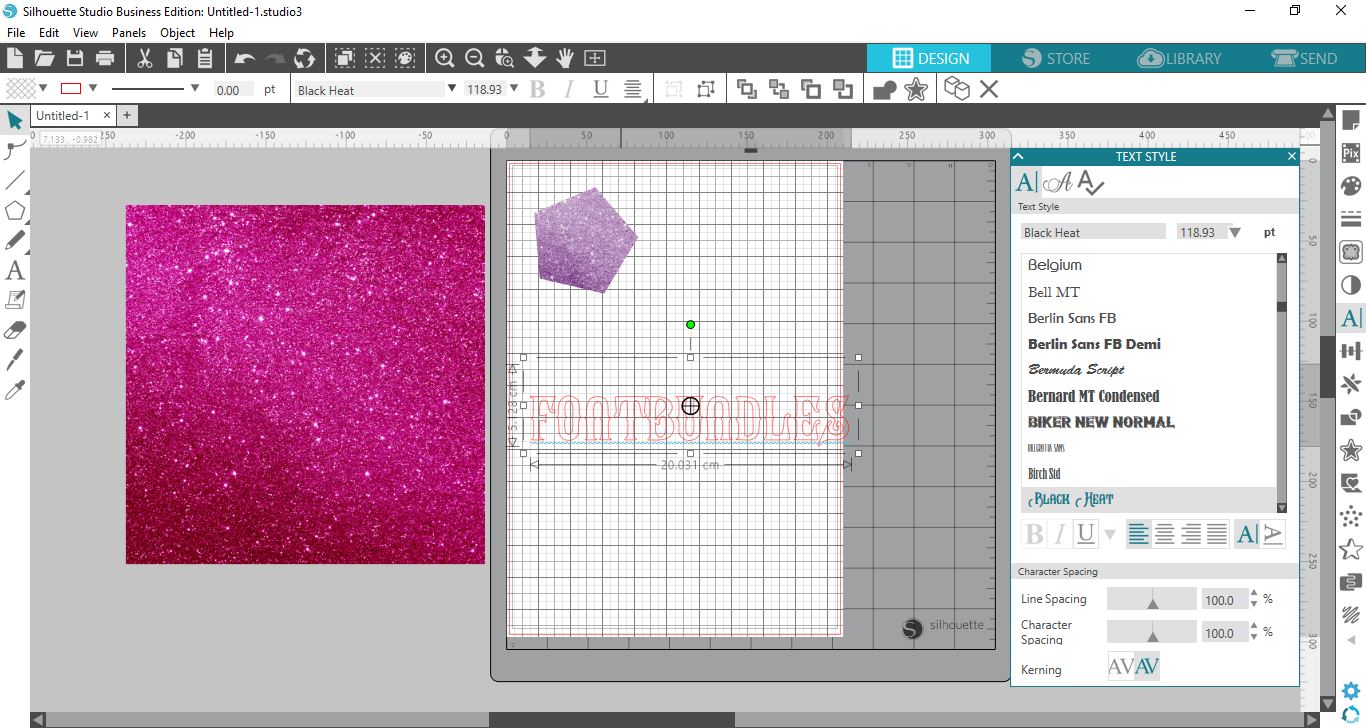Adjust the Line Spacing slider
This screenshot has width=1366, height=728.
[1152, 599]
